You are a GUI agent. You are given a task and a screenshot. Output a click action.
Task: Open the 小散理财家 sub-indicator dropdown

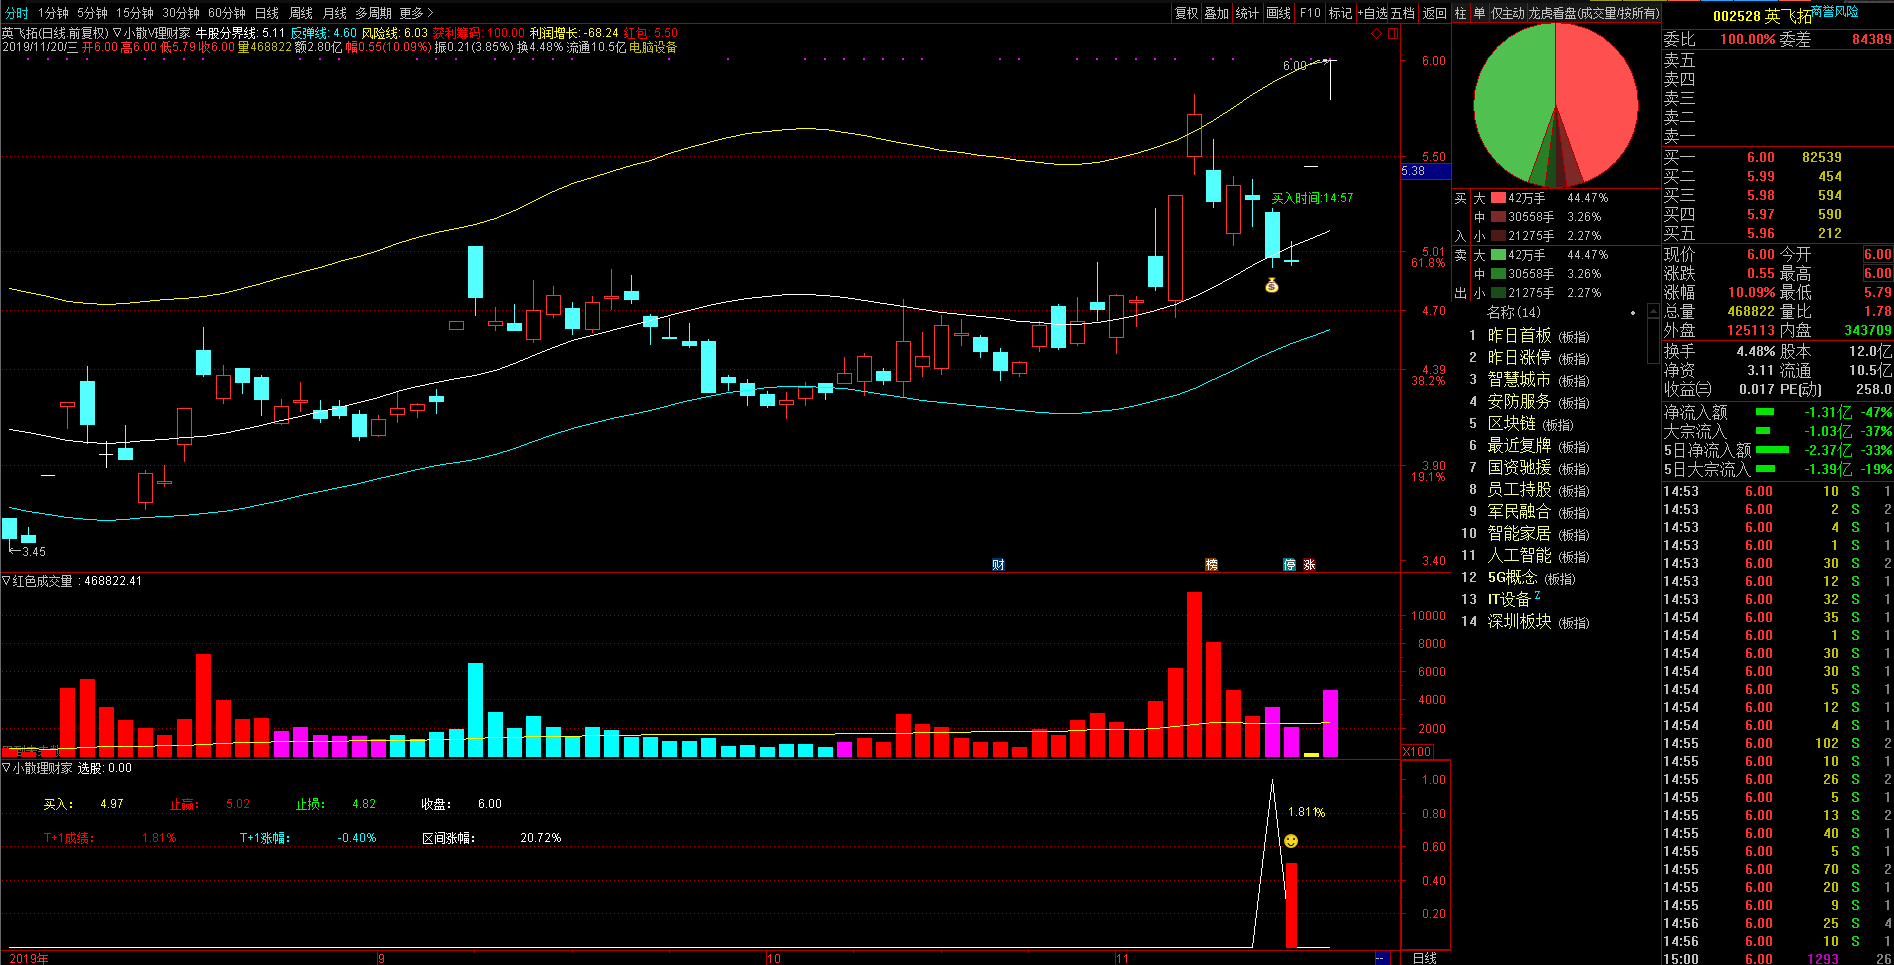click(6, 768)
